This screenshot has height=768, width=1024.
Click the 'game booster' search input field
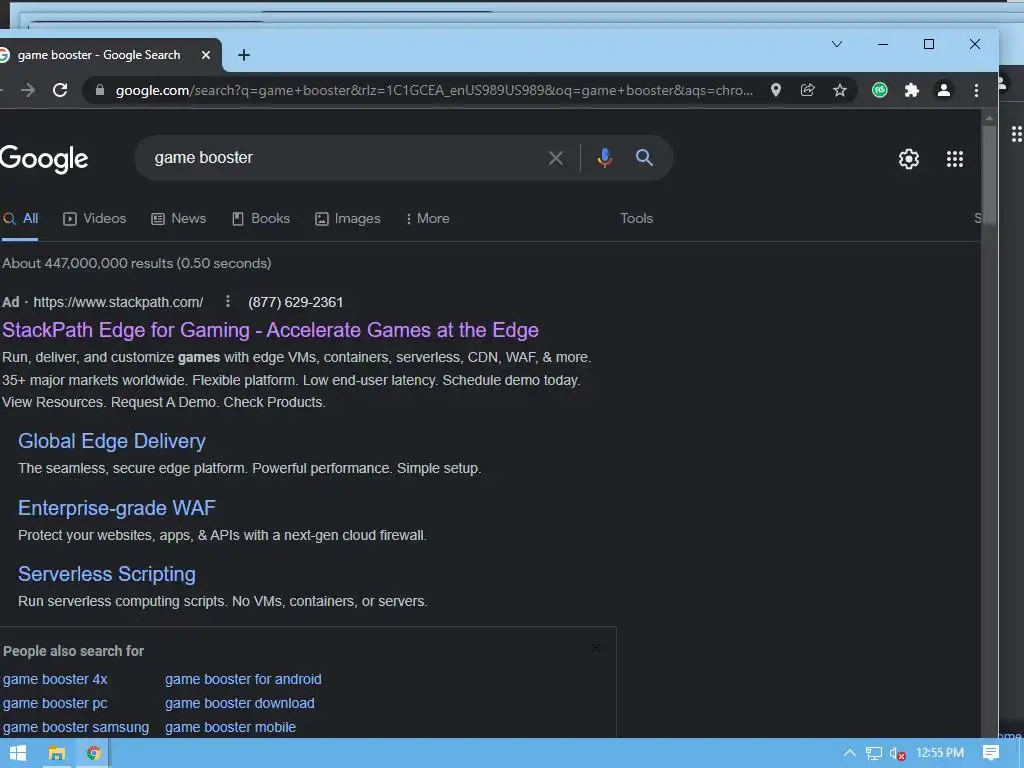pyautogui.click(x=346, y=158)
